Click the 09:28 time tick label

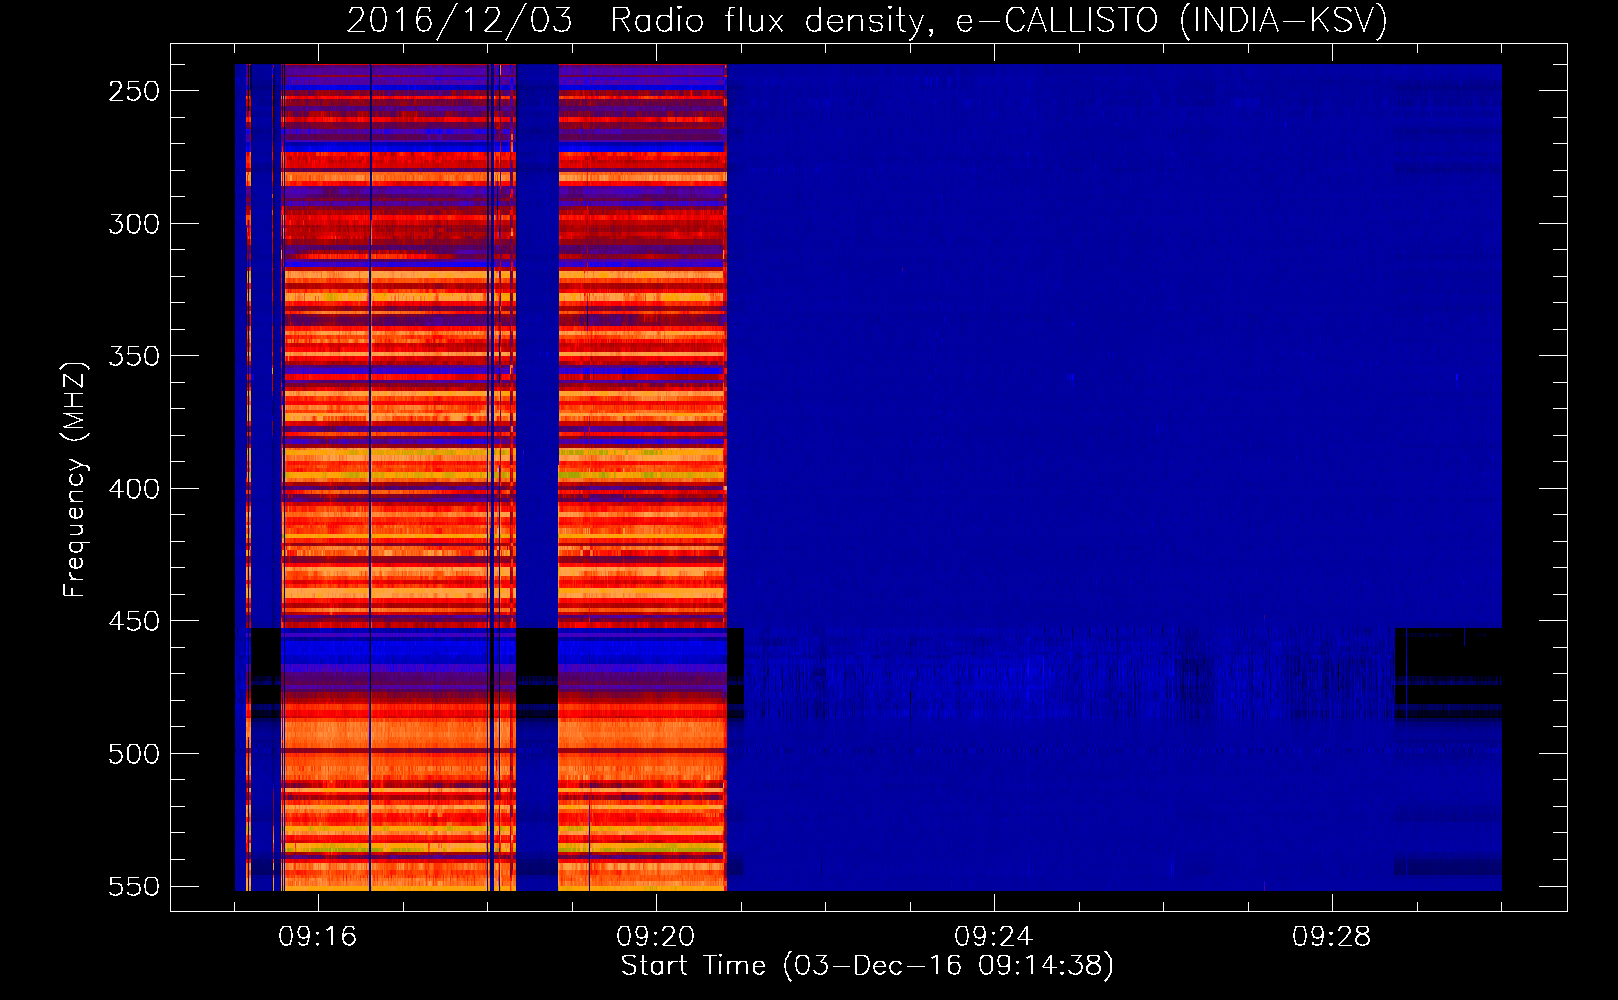(x=1332, y=937)
